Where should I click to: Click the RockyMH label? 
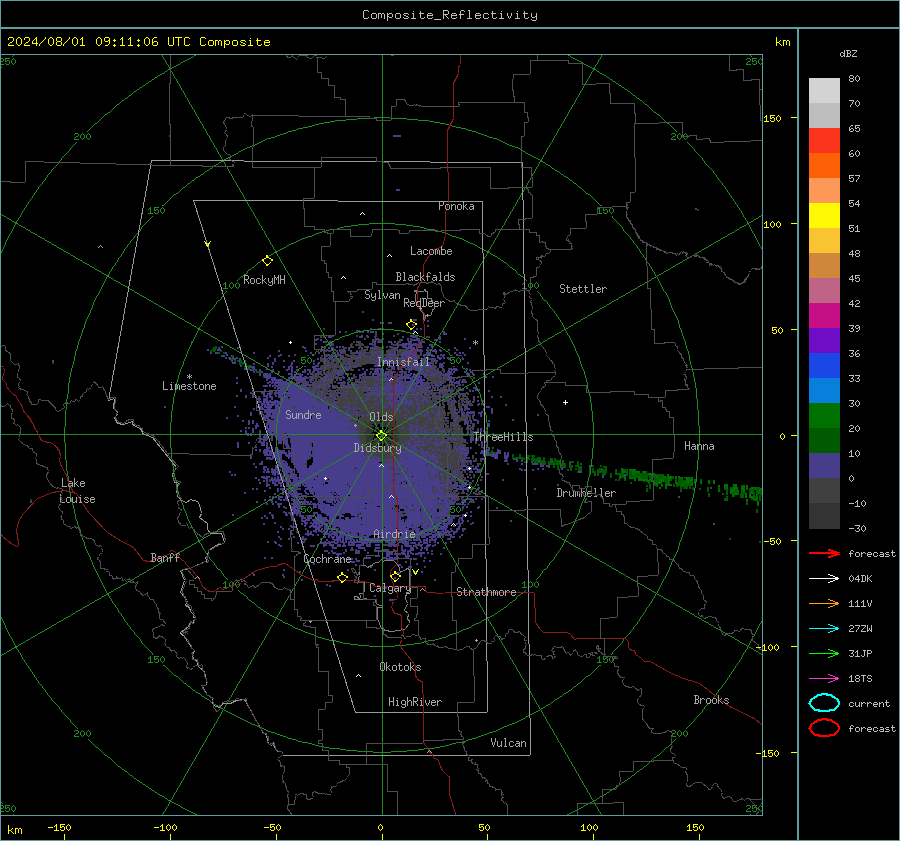point(264,280)
